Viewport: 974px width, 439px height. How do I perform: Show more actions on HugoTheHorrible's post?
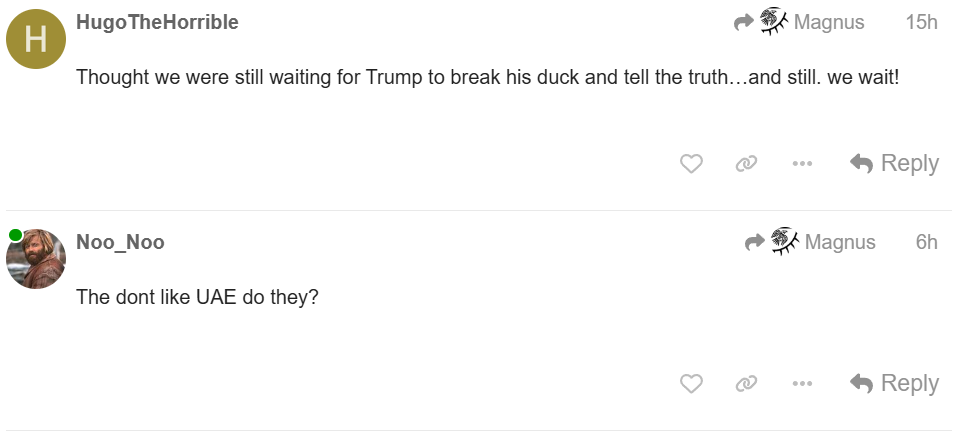point(802,163)
